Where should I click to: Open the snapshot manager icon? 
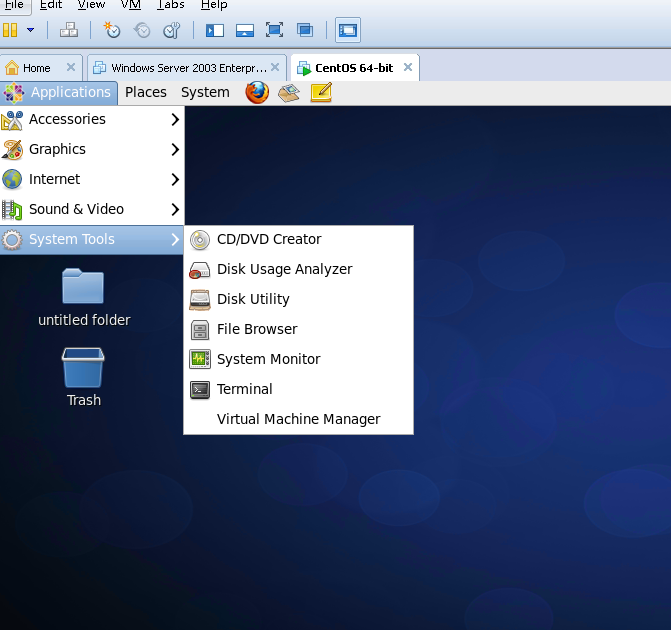(171, 30)
